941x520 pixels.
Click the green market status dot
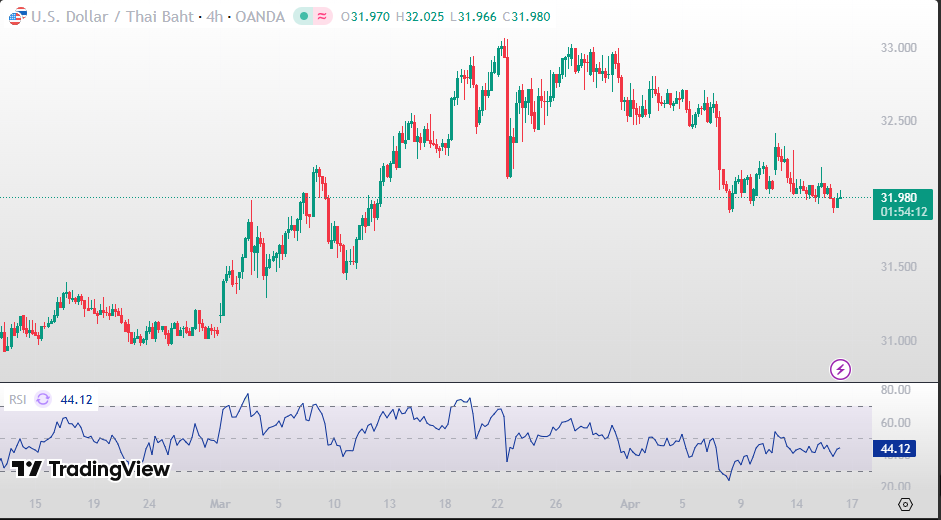[x=304, y=17]
